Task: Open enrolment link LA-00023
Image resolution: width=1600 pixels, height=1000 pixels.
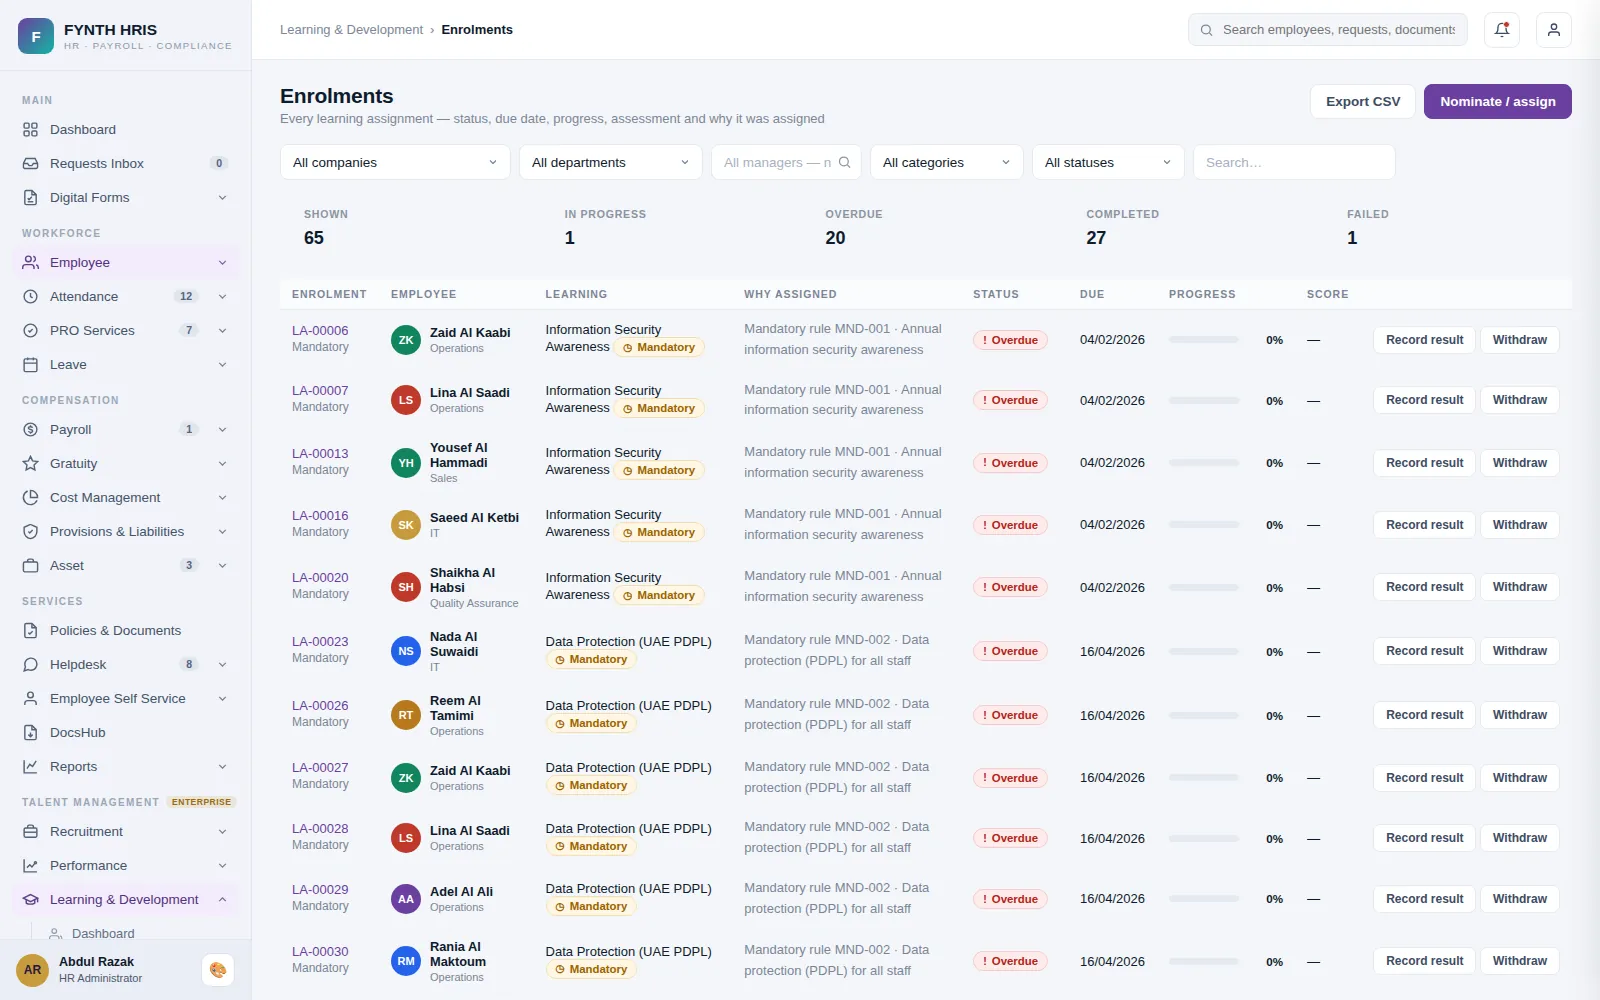Action: (320, 642)
